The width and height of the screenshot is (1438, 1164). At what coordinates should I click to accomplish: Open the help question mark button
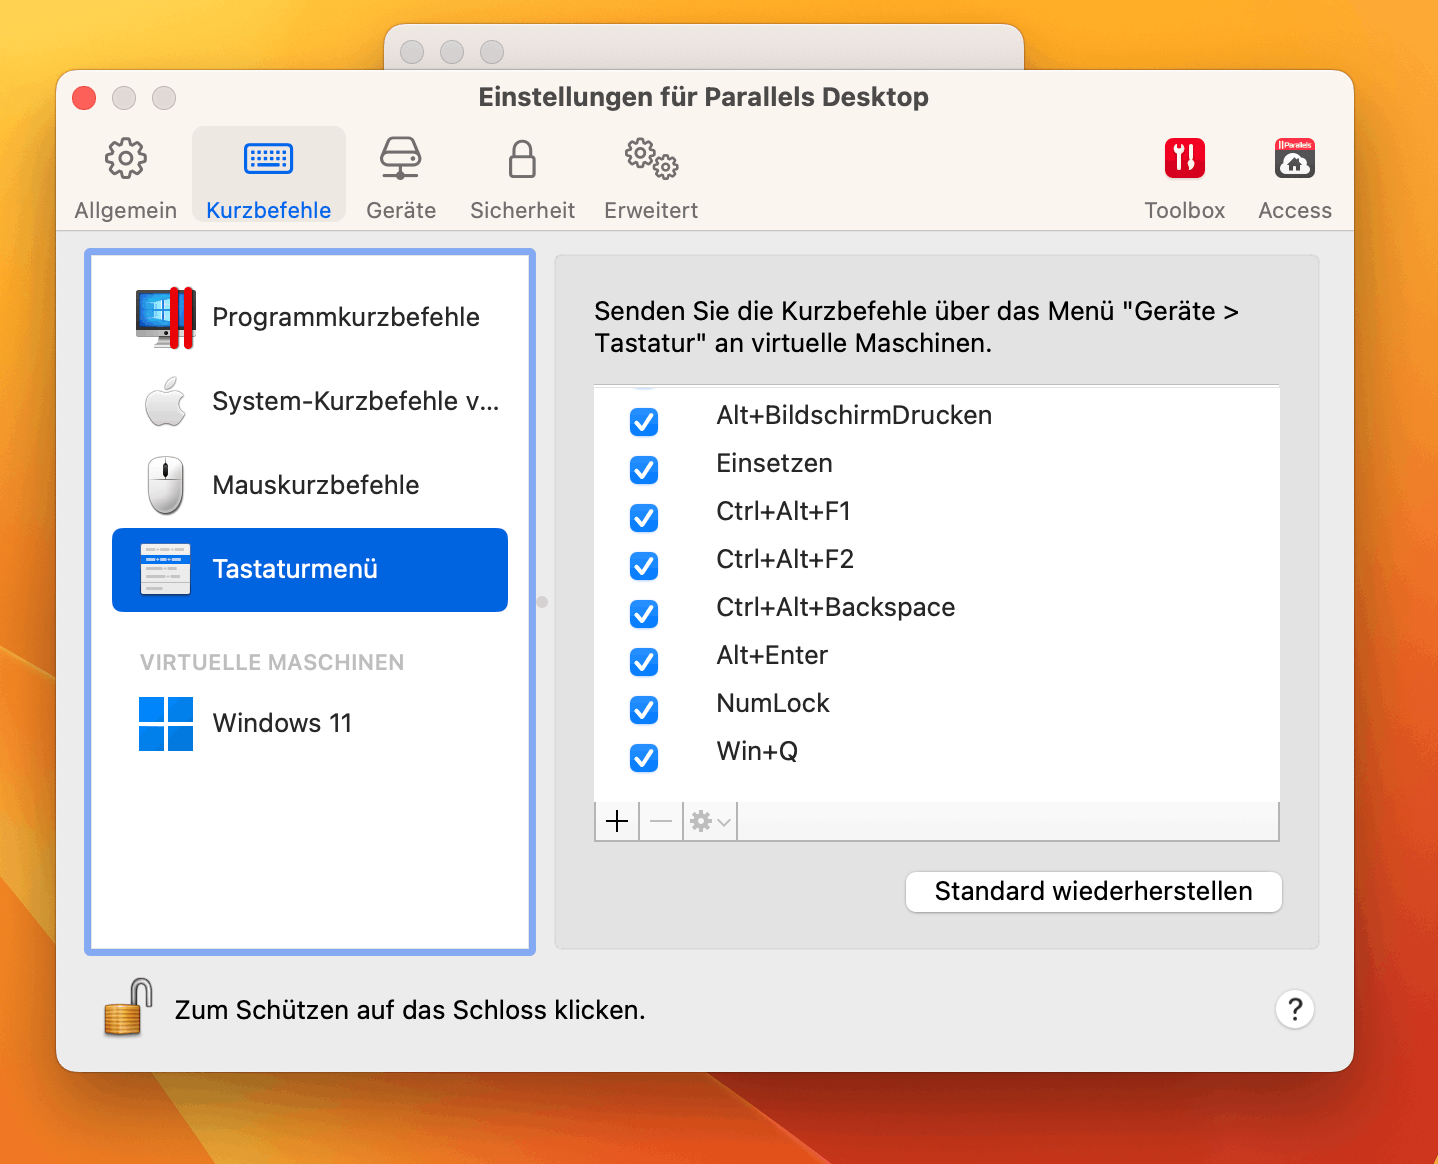1295,1009
